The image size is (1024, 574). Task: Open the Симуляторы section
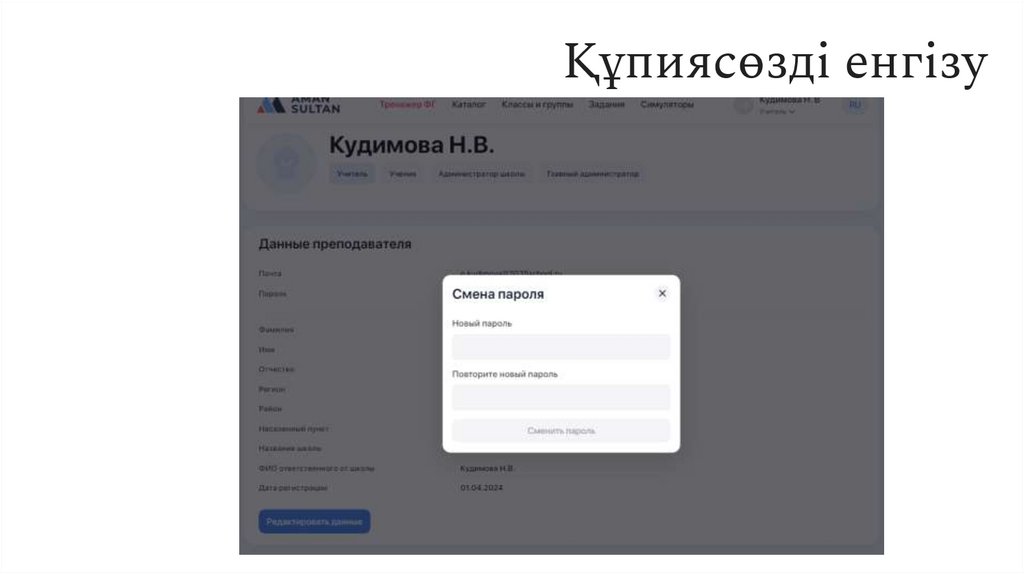click(667, 104)
